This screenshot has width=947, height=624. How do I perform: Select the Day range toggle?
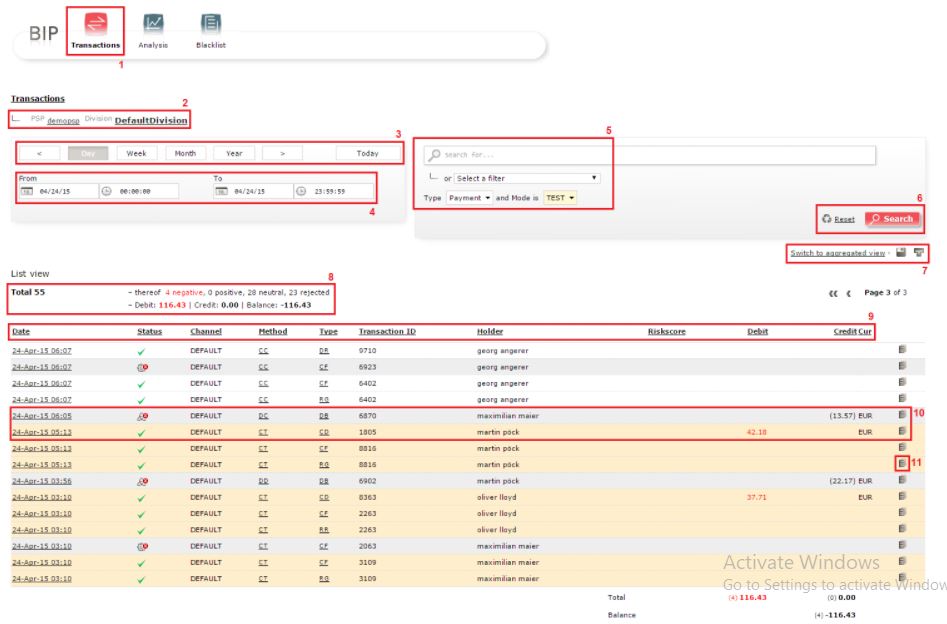click(x=88, y=153)
